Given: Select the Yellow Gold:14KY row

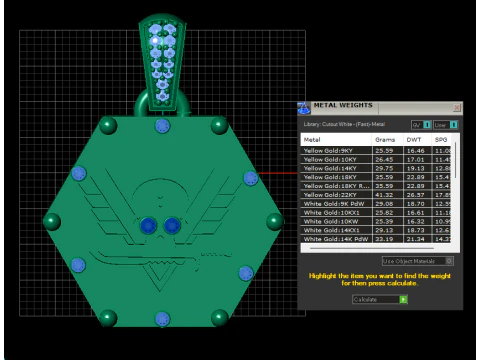Looking at the screenshot, I should pos(376,168).
